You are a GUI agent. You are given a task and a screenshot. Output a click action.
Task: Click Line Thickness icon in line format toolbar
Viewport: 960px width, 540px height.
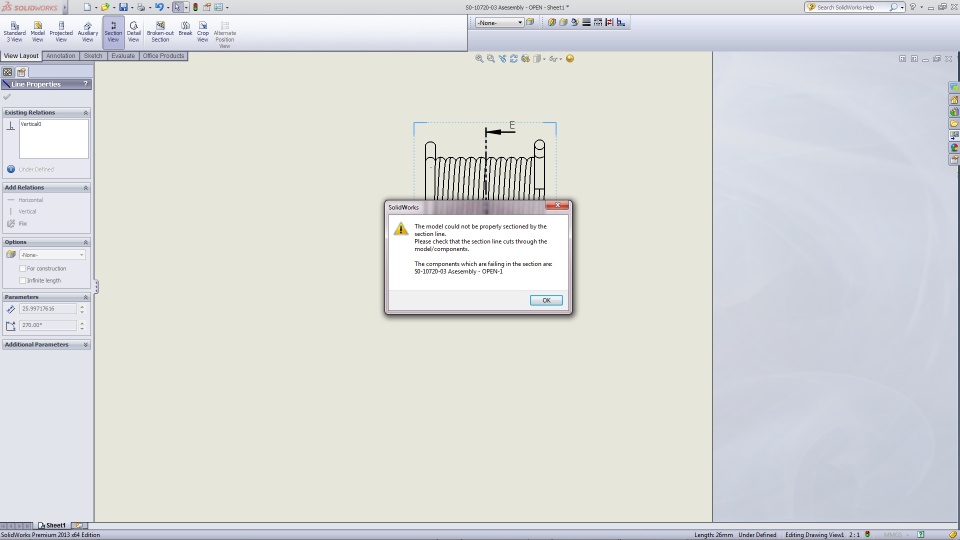pyautogui.click(x=586, y=23)
